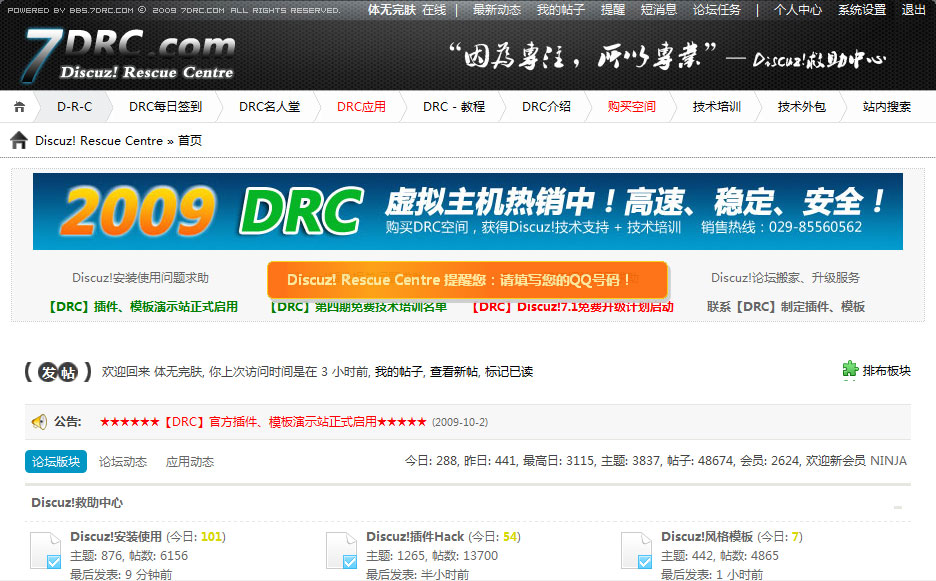Open 短消息 messages link
This screenshot has height=581, width=936.
pyautogui.click(x=658, y=10)
